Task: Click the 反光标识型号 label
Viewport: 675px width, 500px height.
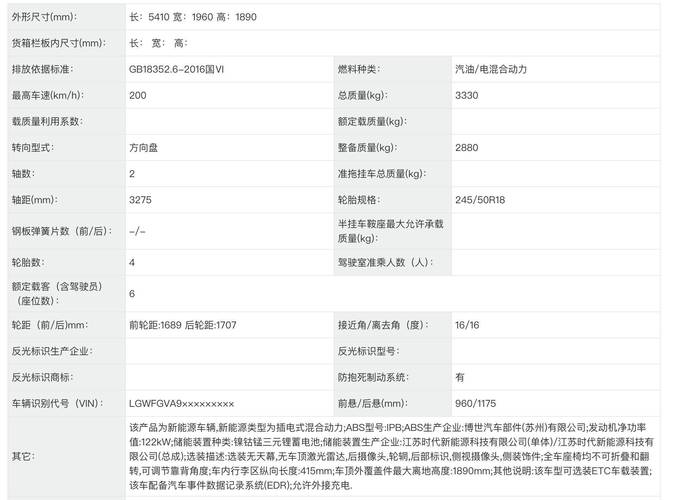Action: [x=368, y=351]
